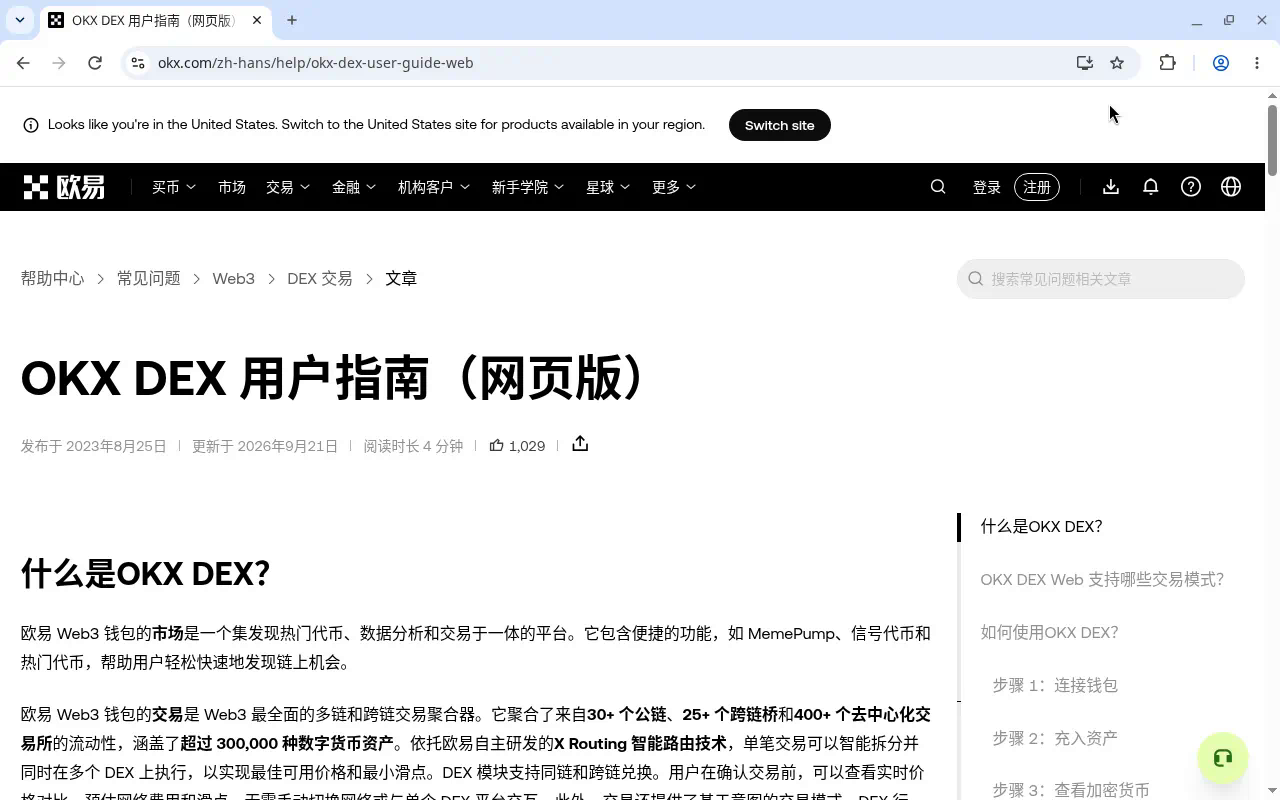The image size is (1280, 800).
Task: Expand the 交易 dropdown menu
Action: coord(288,187)
